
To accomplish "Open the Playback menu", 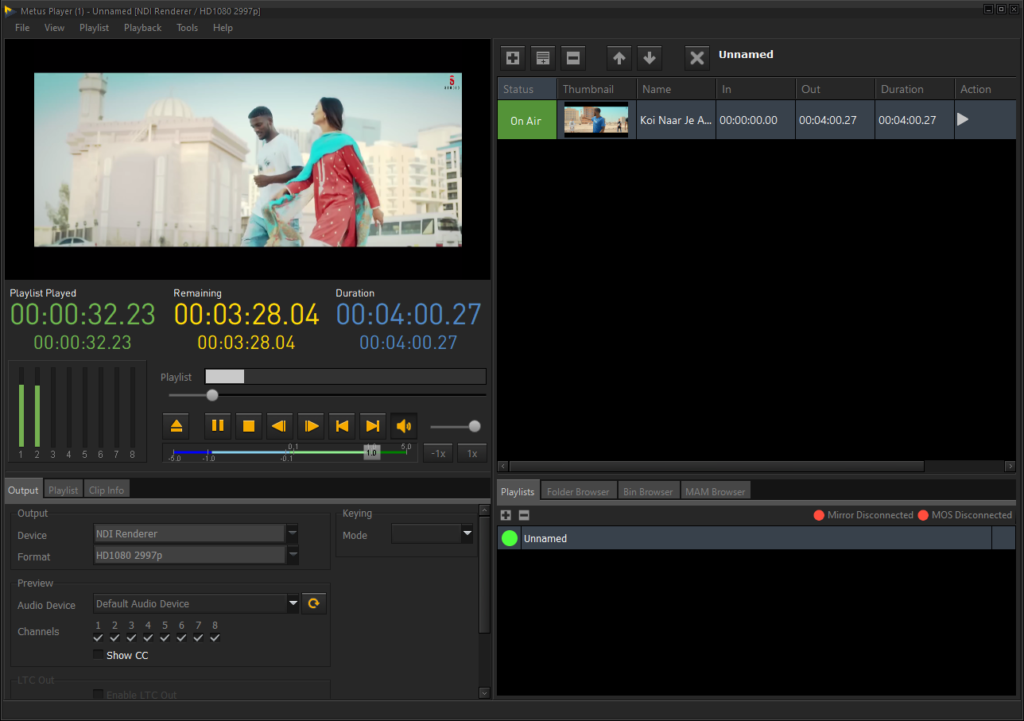I will [142, 28].
